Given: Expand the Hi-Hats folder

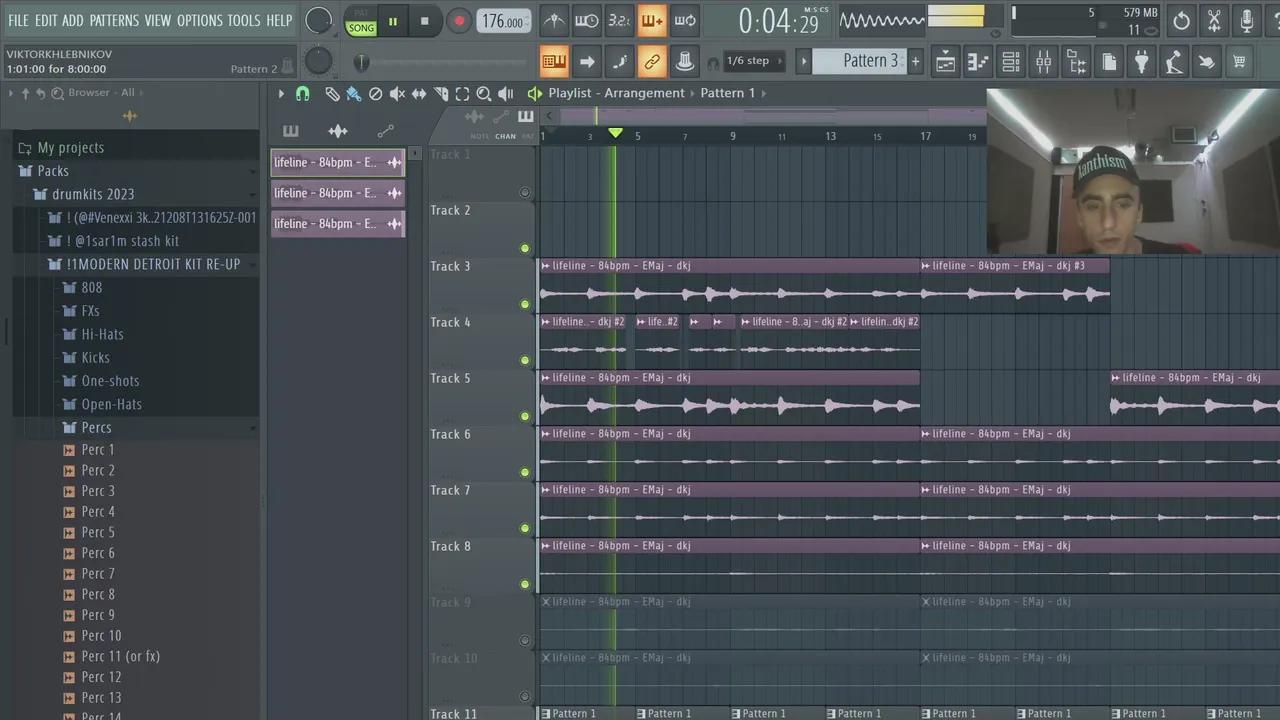Looking at the screenshot, I should pos(102,334).
